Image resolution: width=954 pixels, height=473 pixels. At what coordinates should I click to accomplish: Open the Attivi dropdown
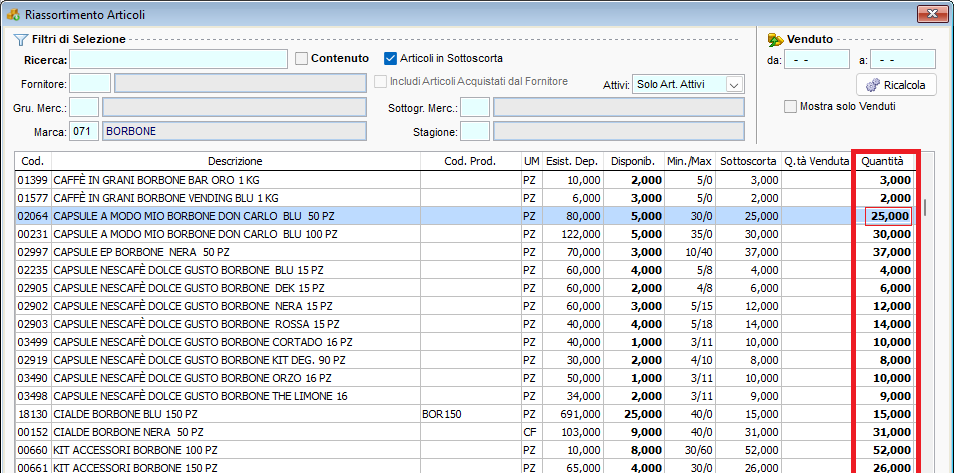(x=735, y=85)
